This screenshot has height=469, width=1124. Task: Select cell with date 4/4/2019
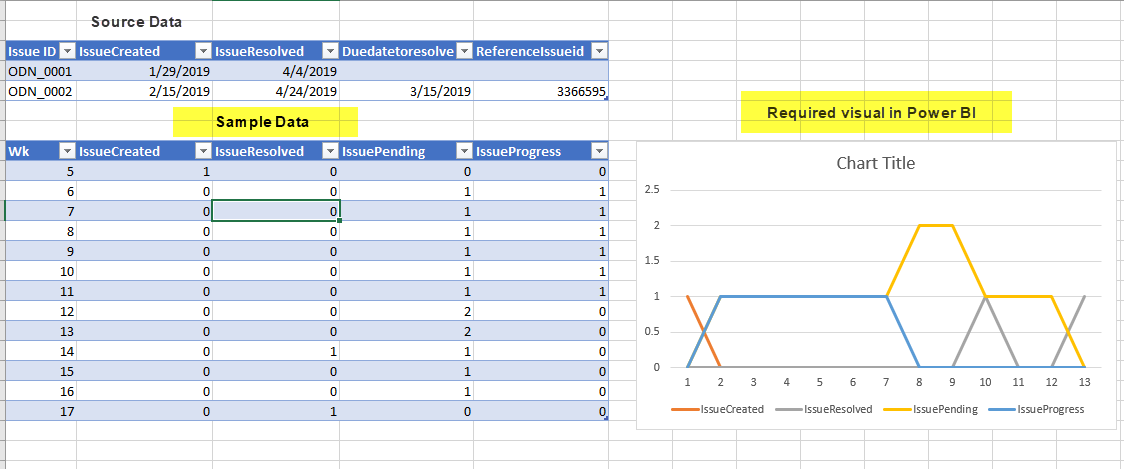pyautogui.click(x=276, y=71)
